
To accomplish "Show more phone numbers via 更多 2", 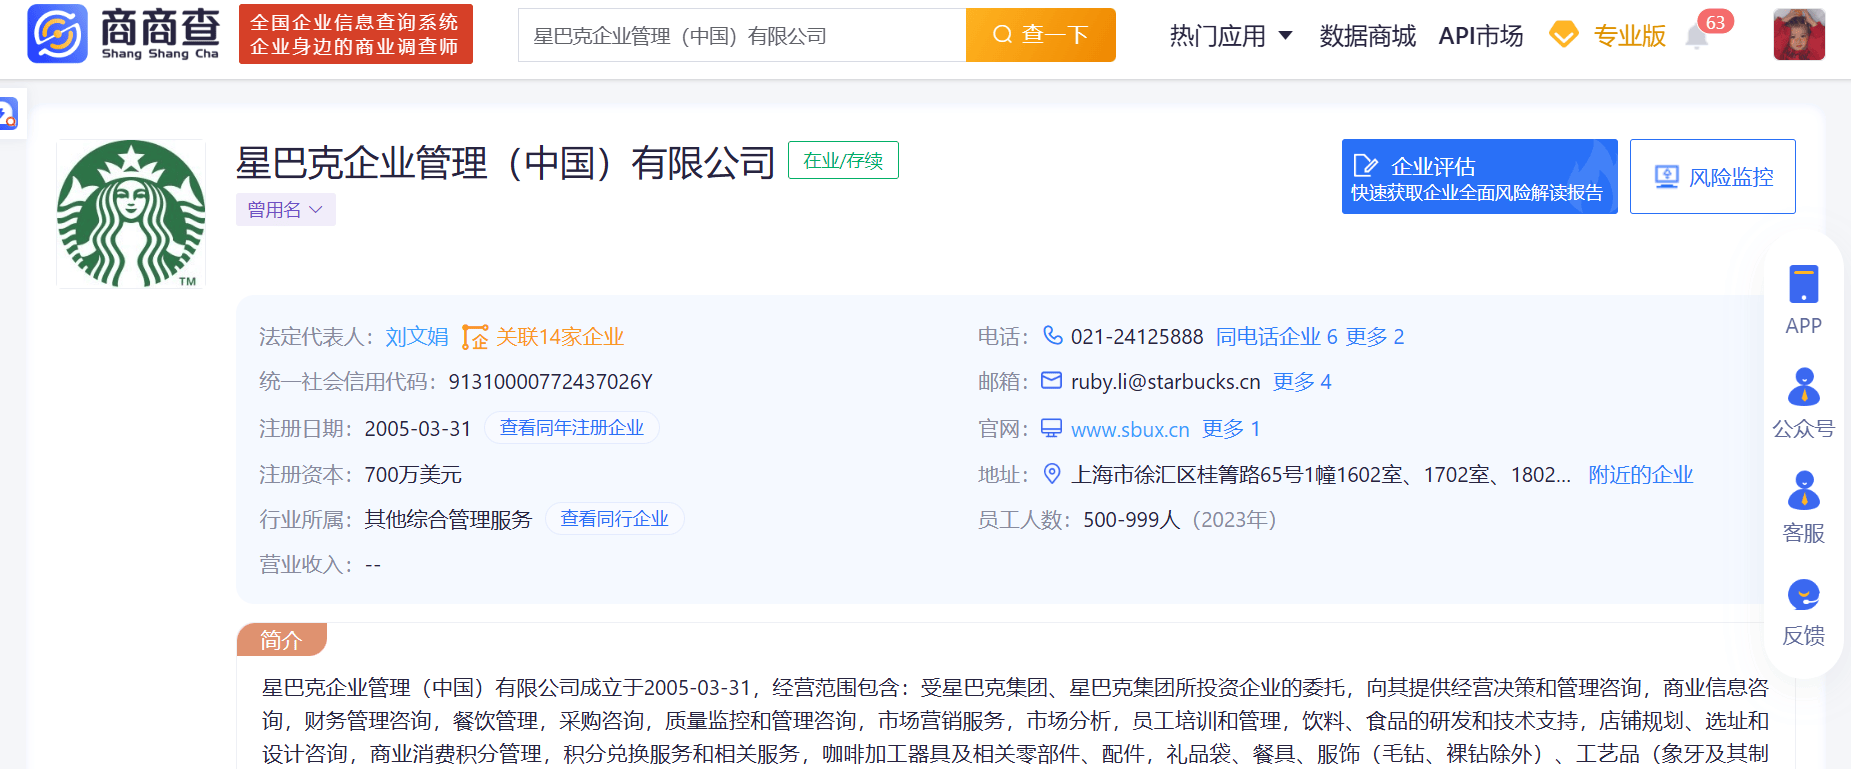I will 1375,337.
